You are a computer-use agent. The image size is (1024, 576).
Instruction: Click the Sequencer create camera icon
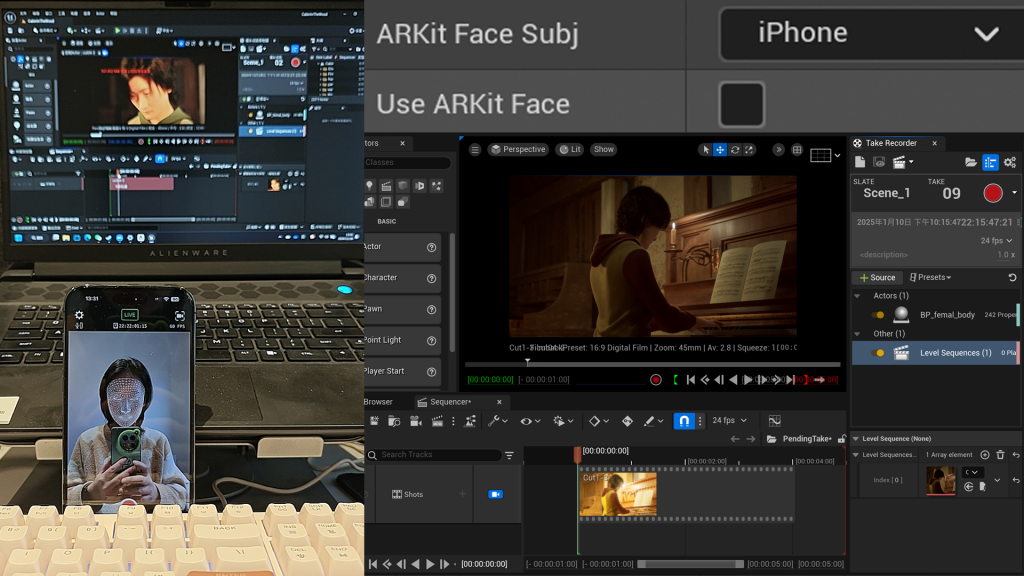click(x=415, y=421)
